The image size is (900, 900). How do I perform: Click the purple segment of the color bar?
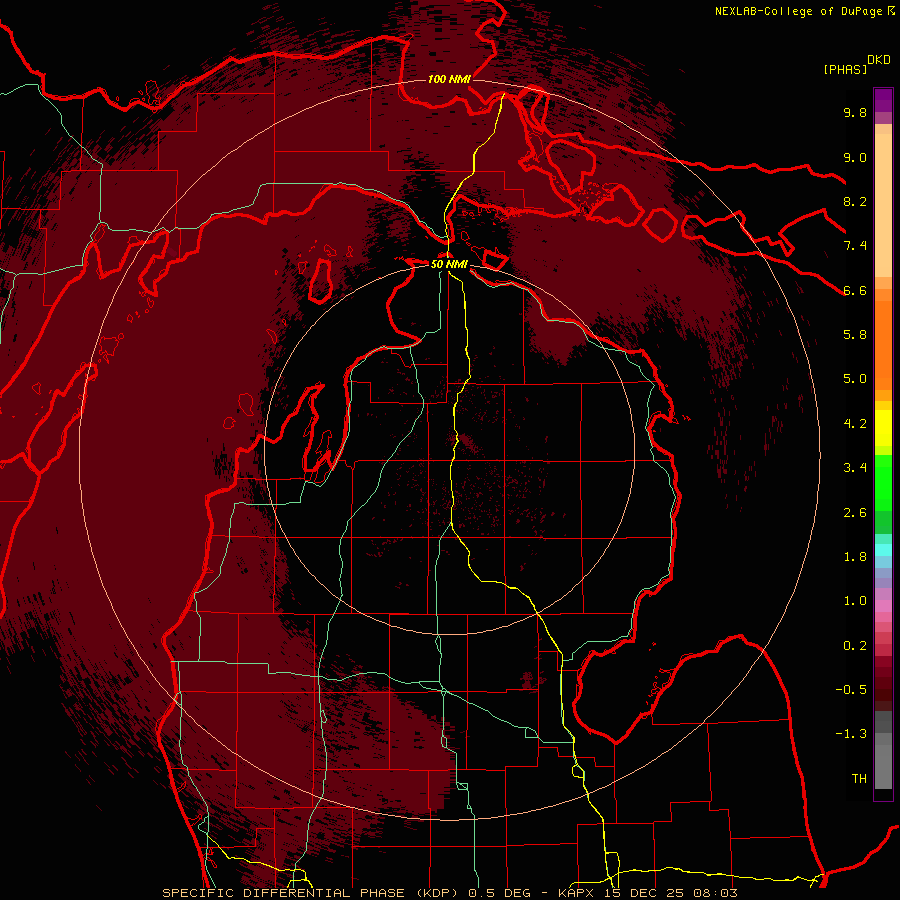coord(883,100)
